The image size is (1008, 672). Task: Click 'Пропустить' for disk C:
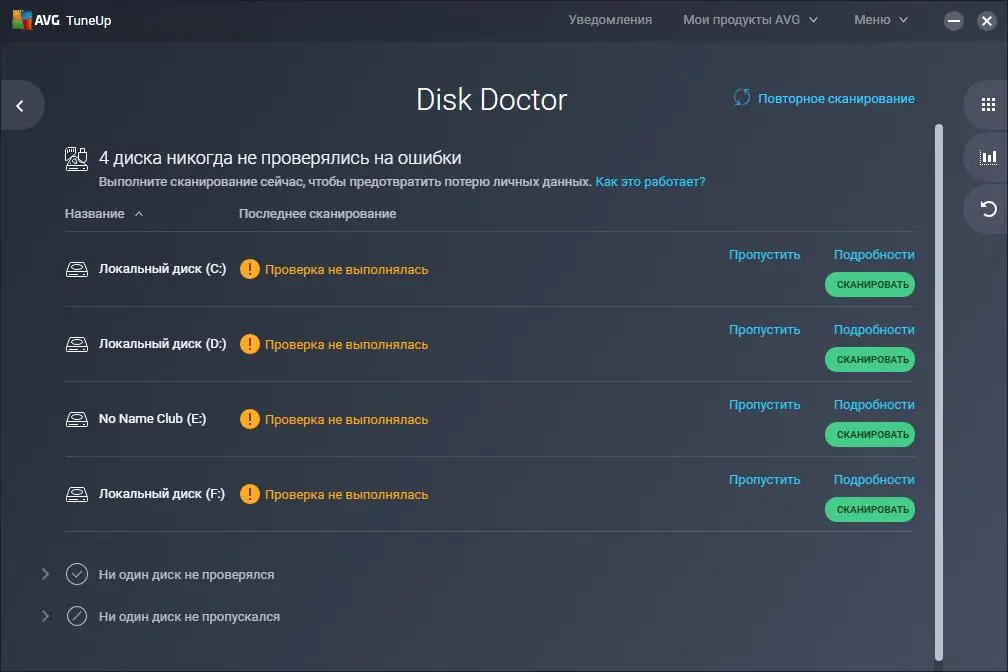coord(764,255)
